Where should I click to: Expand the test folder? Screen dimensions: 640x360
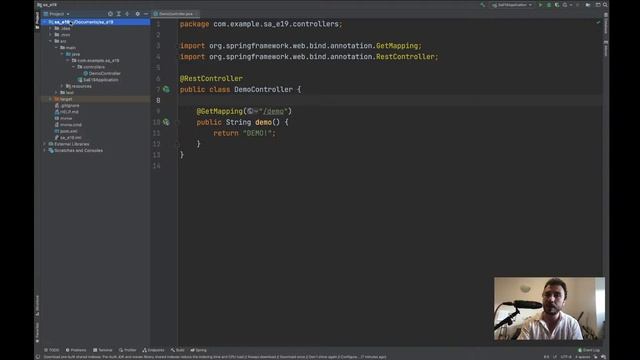[x=56, y=93]
